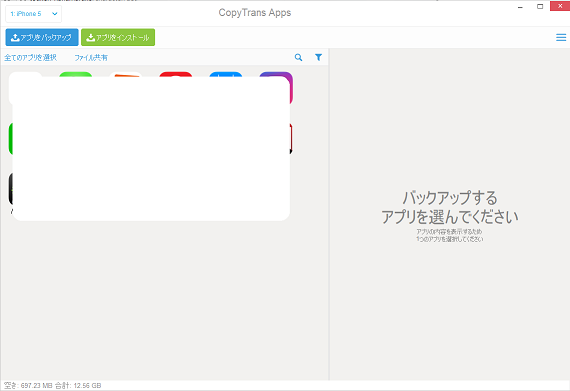Click the filter funnel icon
570x391 pixels.
[x=318, y=57]
